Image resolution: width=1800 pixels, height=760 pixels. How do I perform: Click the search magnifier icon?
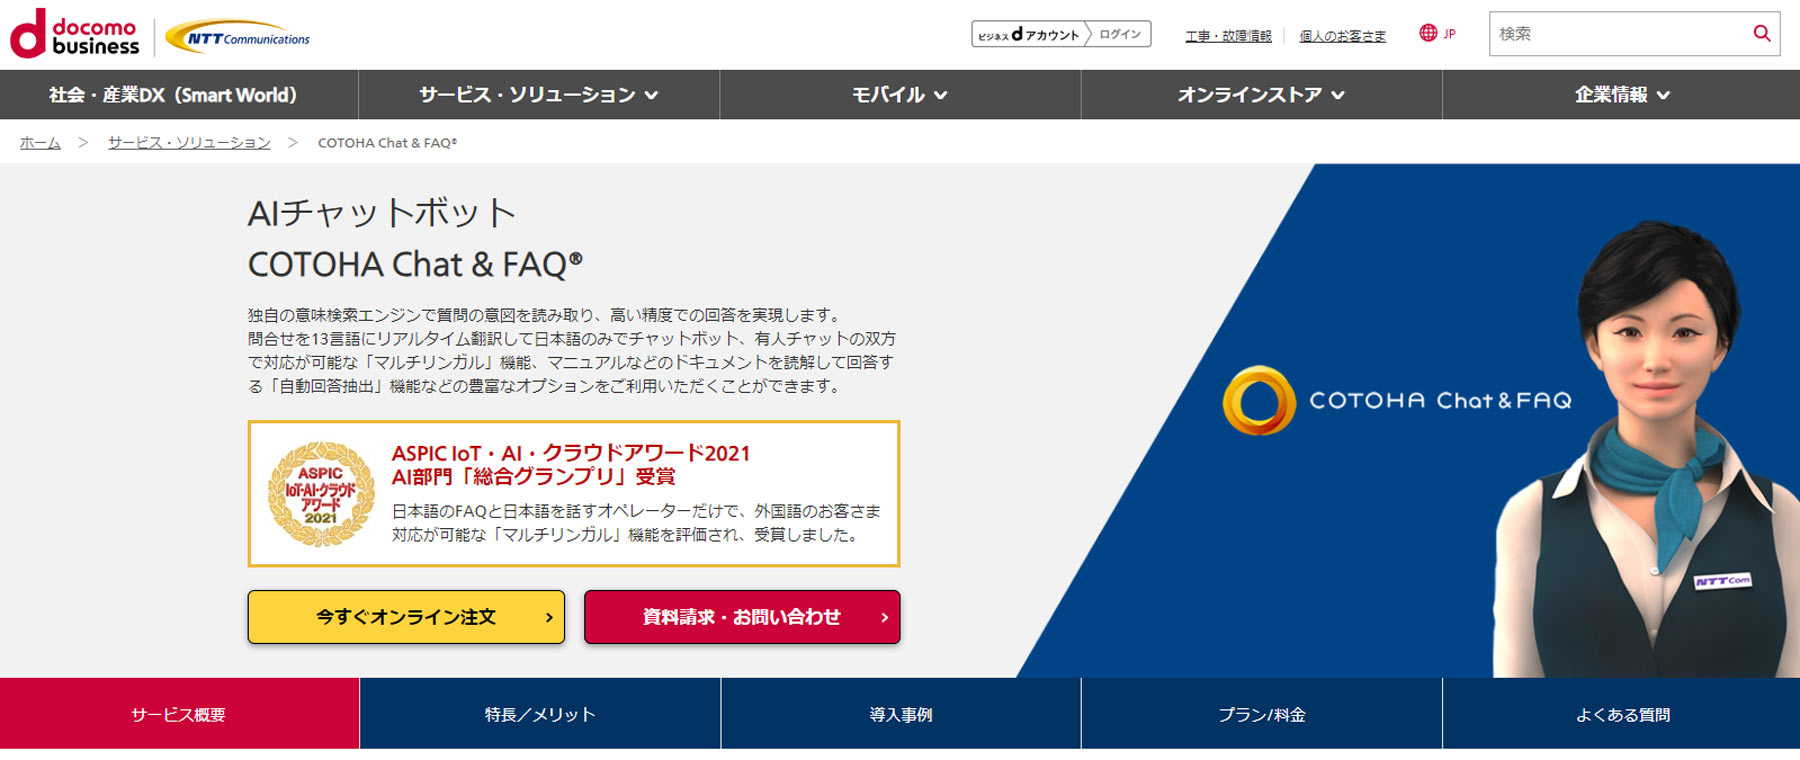pyautogui.click(x=1762, y=33)
